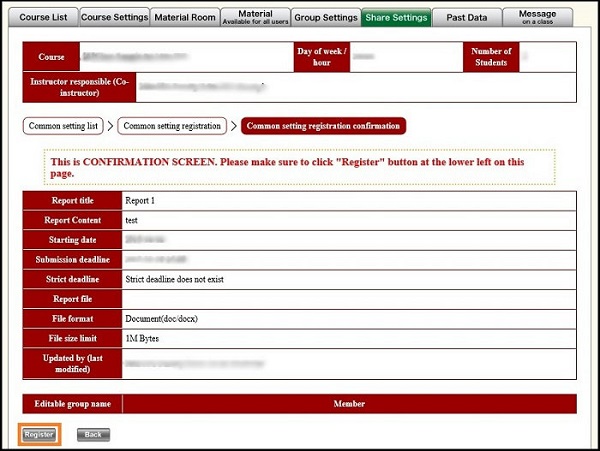Go to Common setting registration step

[x=173, y=126]
